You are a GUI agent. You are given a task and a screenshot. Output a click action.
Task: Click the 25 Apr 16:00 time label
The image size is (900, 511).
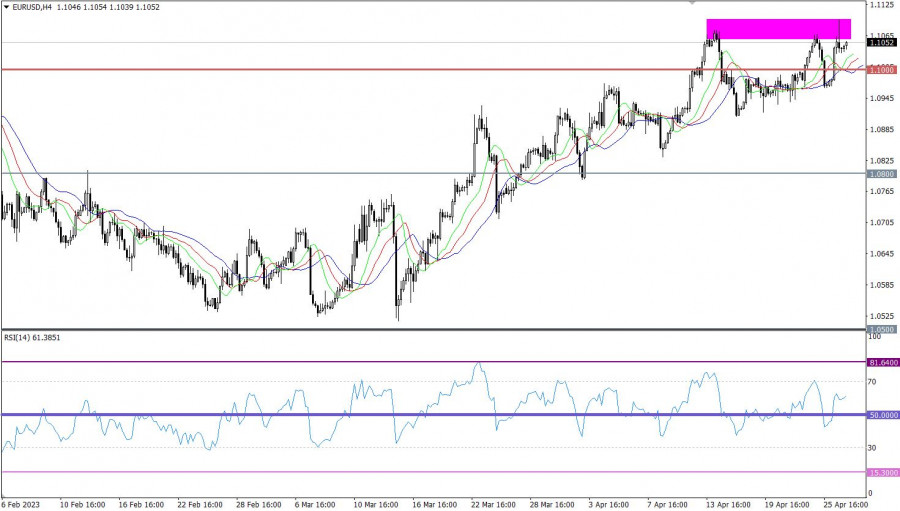845,505
